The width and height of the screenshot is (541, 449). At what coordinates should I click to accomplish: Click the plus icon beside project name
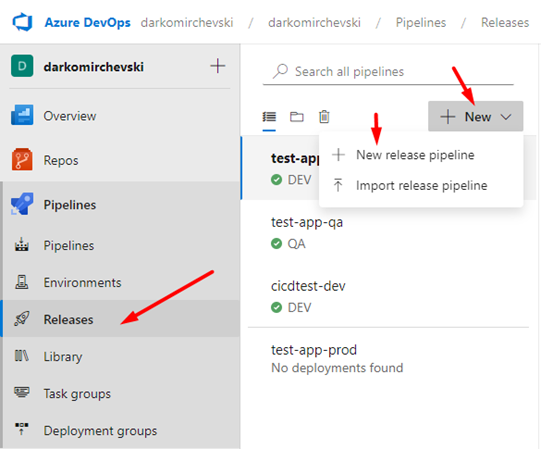pos(218,66)
